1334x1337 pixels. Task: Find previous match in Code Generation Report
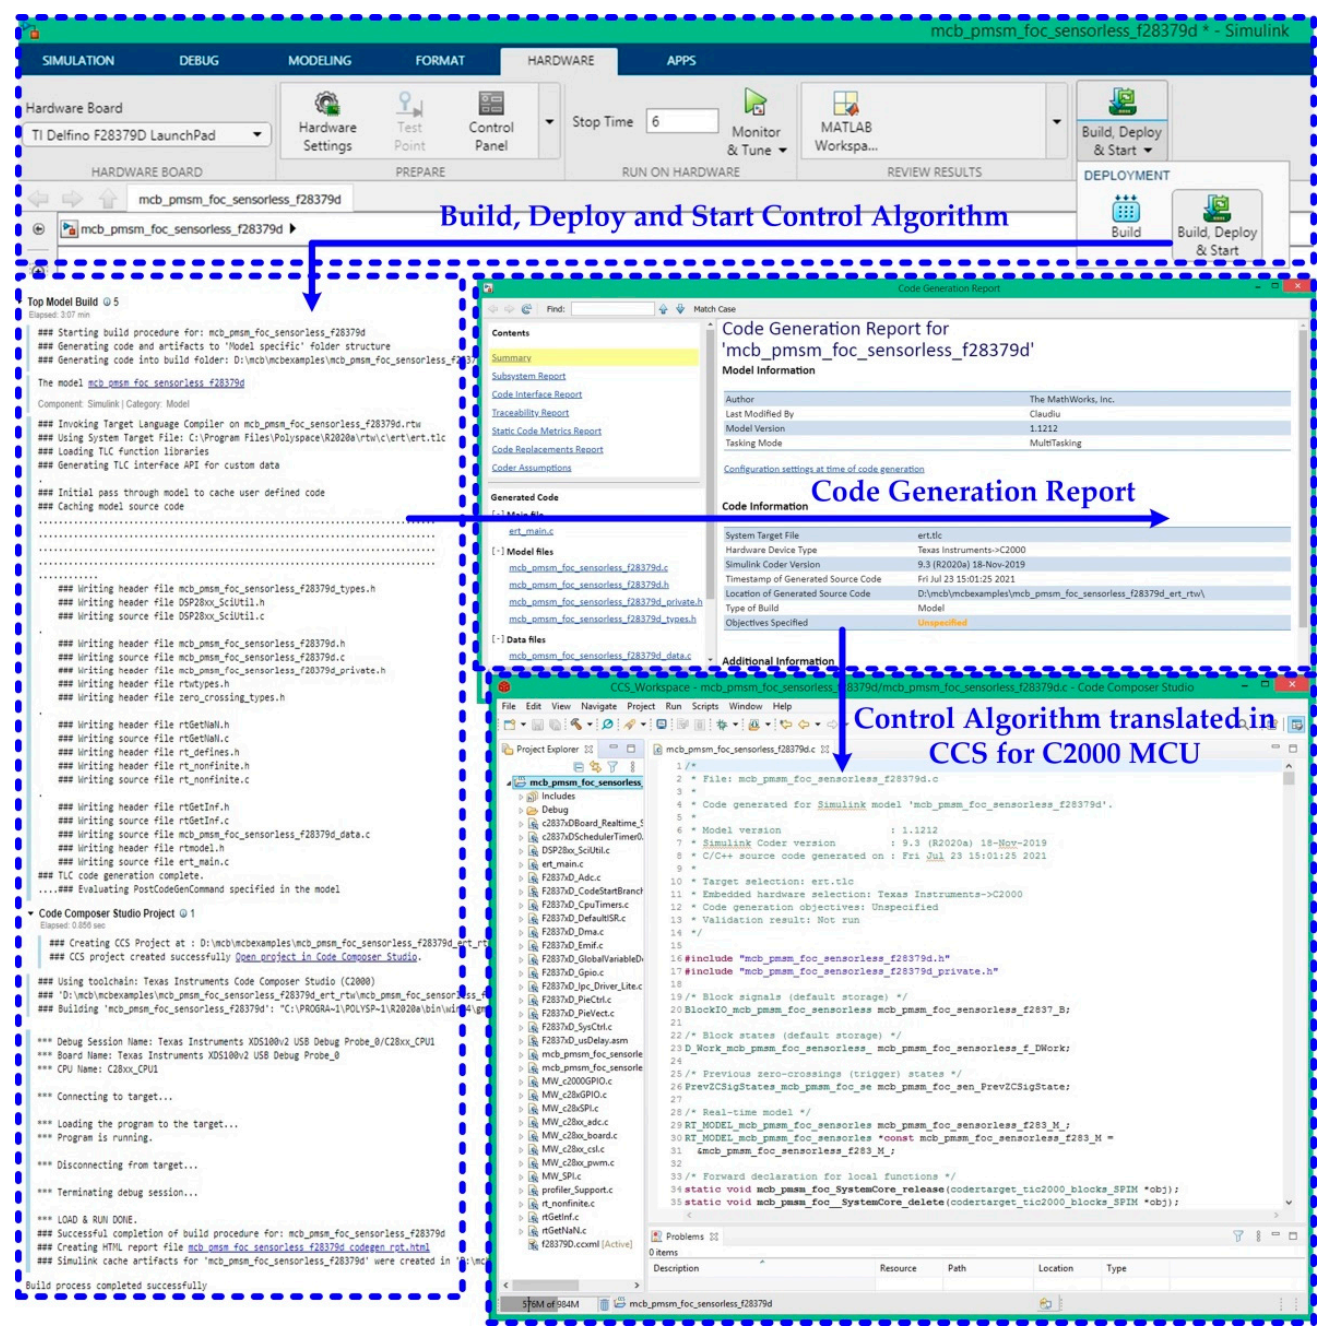tap(663, 309)
